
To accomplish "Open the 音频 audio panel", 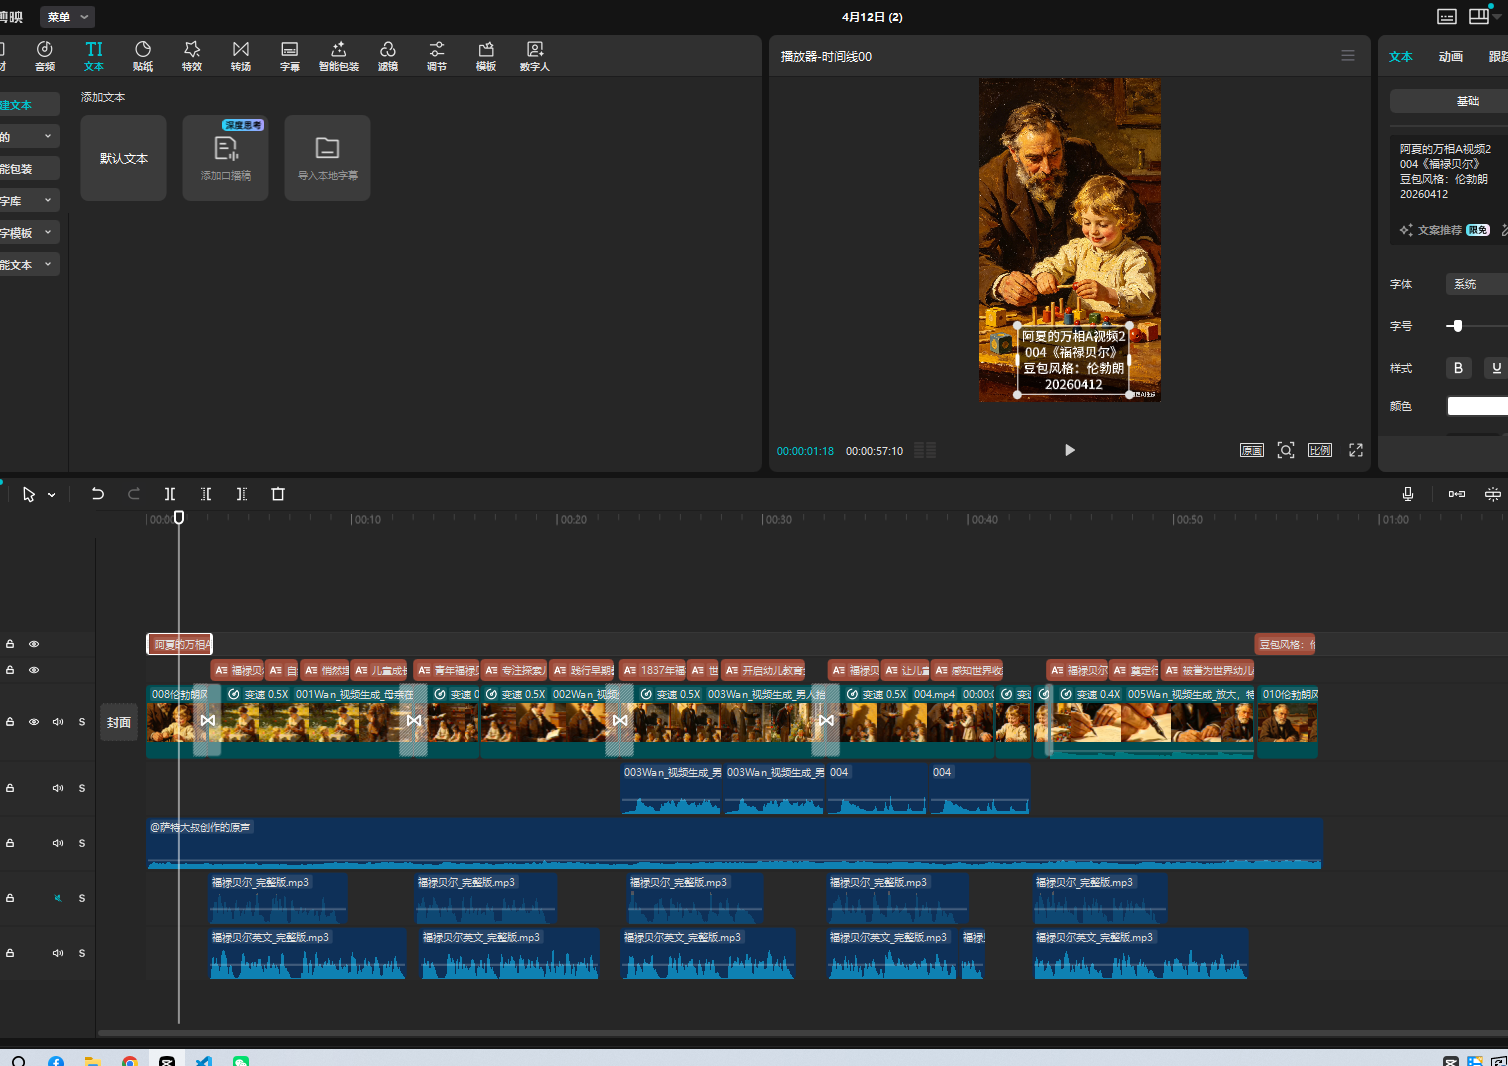I will pyautogui.click(x=45, y=56).
